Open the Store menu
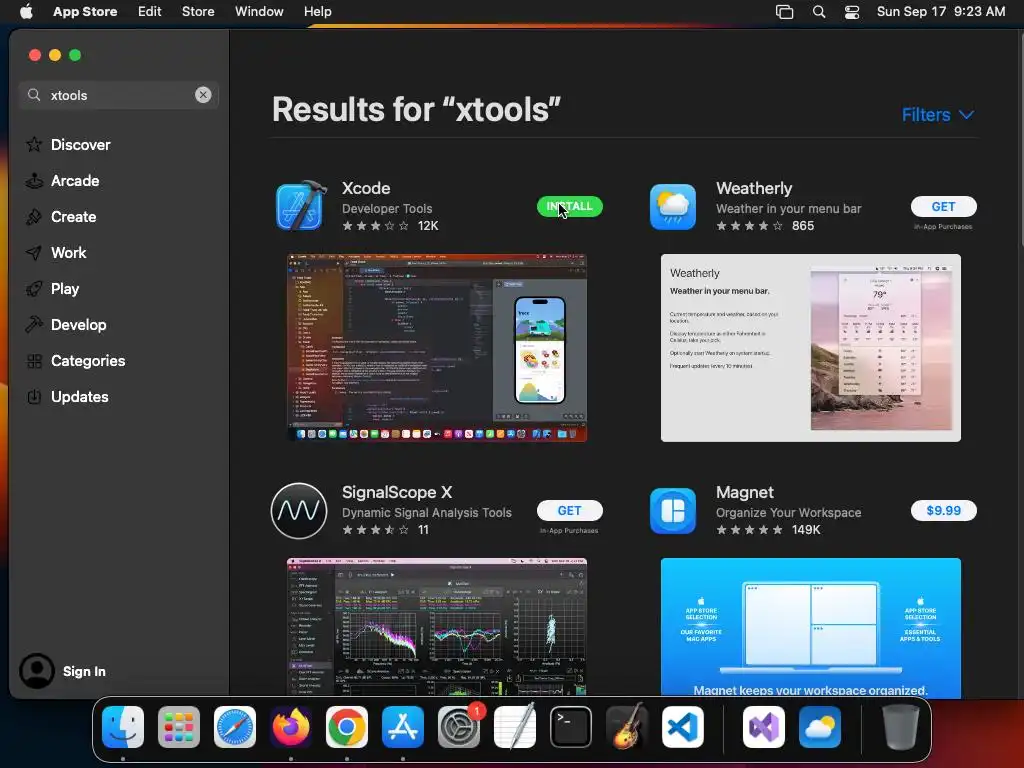 pyautogui.click(x=198, y=12)
